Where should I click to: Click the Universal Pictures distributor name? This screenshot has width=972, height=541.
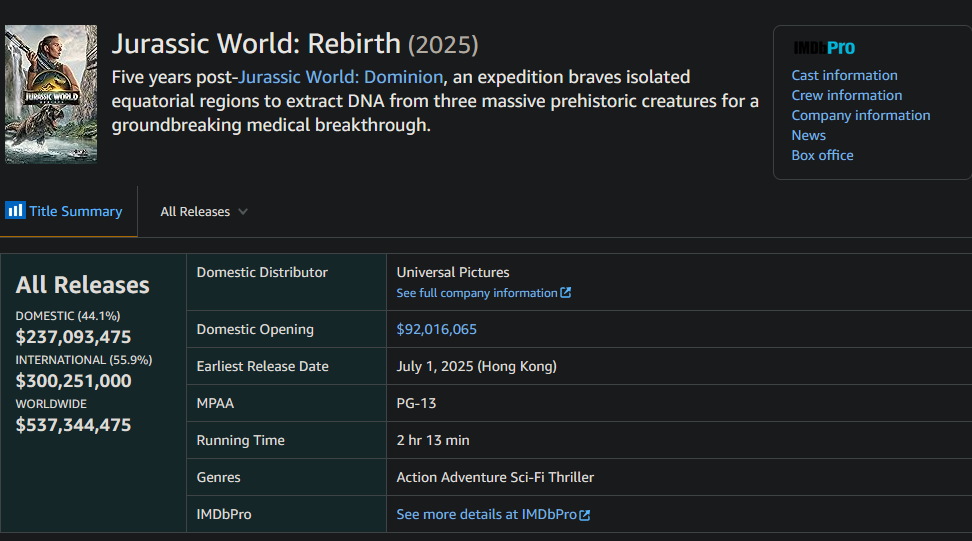(453, 272)
